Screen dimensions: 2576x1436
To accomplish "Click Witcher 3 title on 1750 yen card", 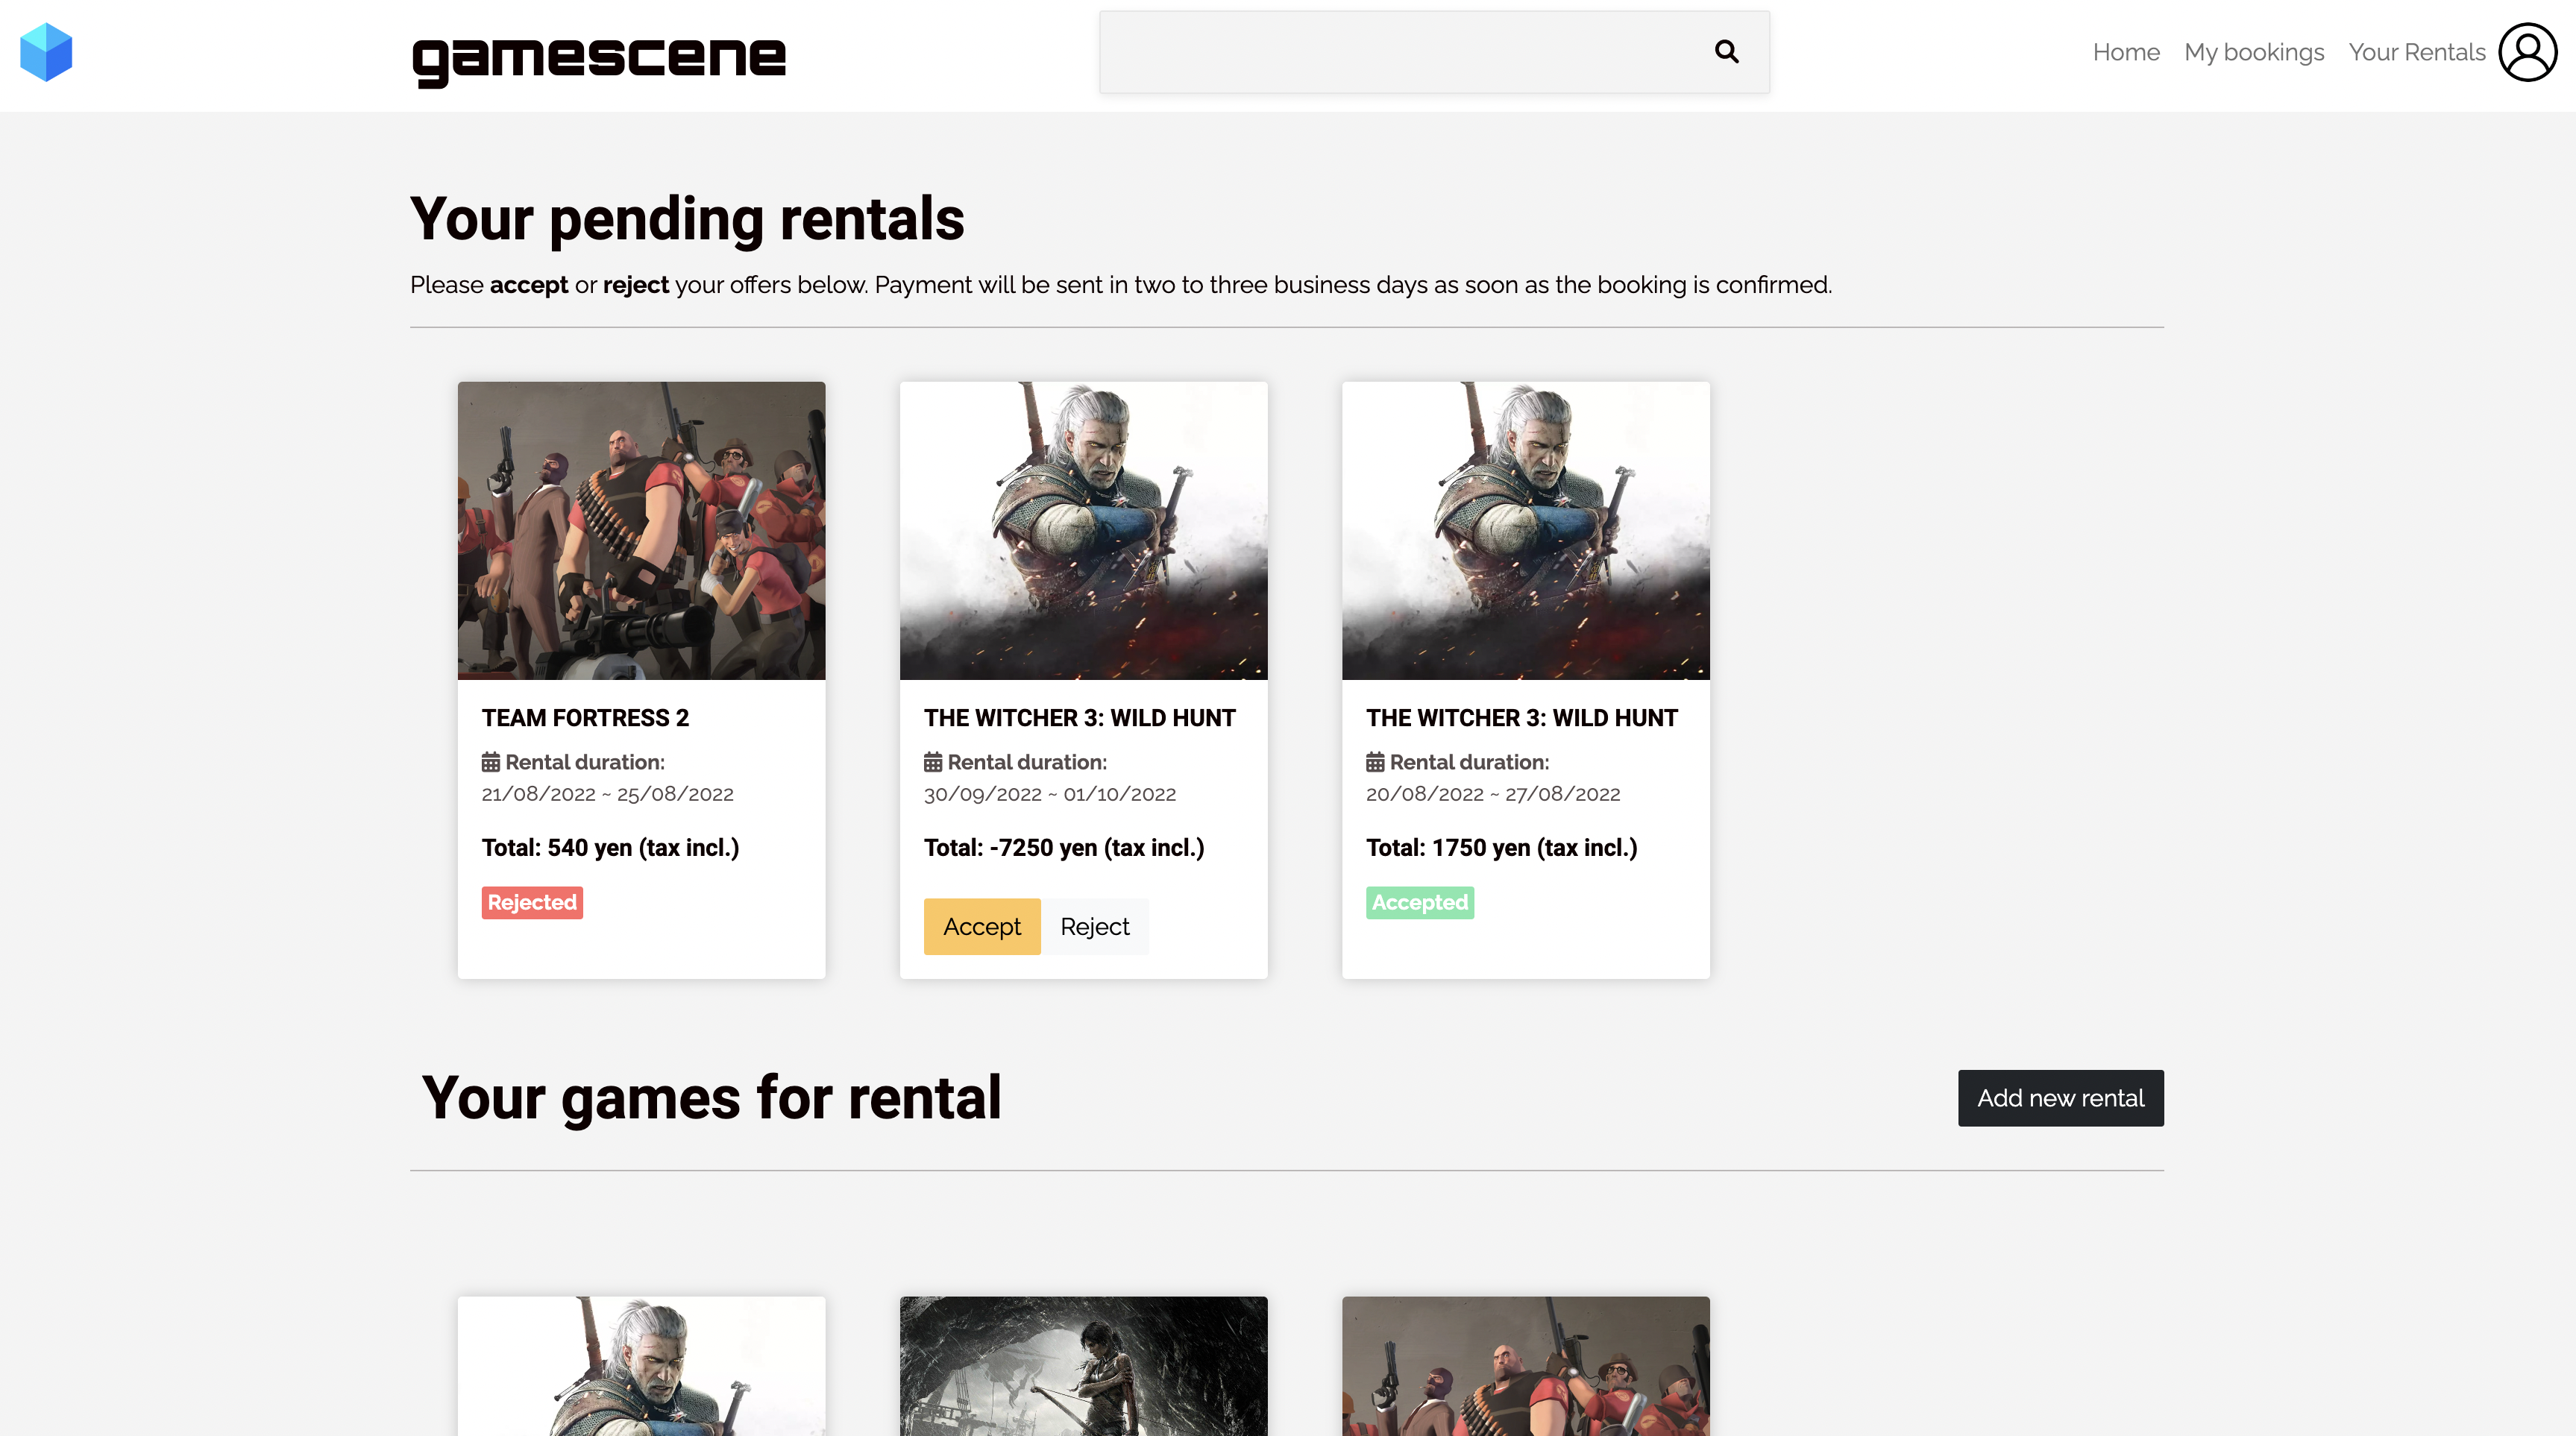I will pos(1521,718).
